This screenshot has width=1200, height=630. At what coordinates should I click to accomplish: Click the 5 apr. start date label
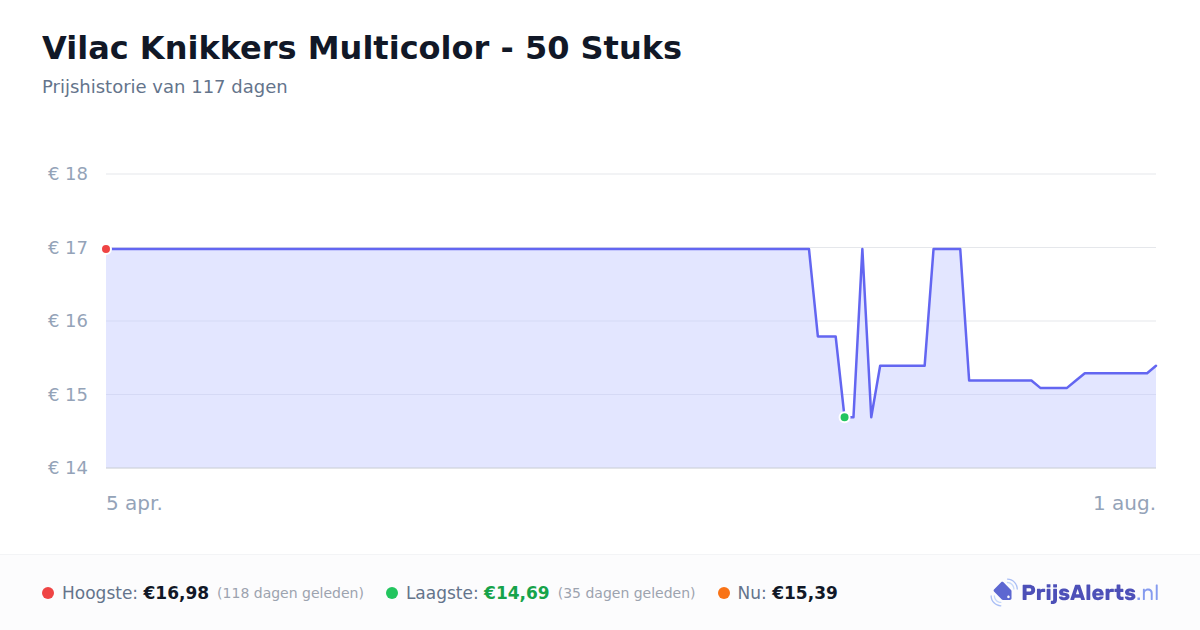135,504
